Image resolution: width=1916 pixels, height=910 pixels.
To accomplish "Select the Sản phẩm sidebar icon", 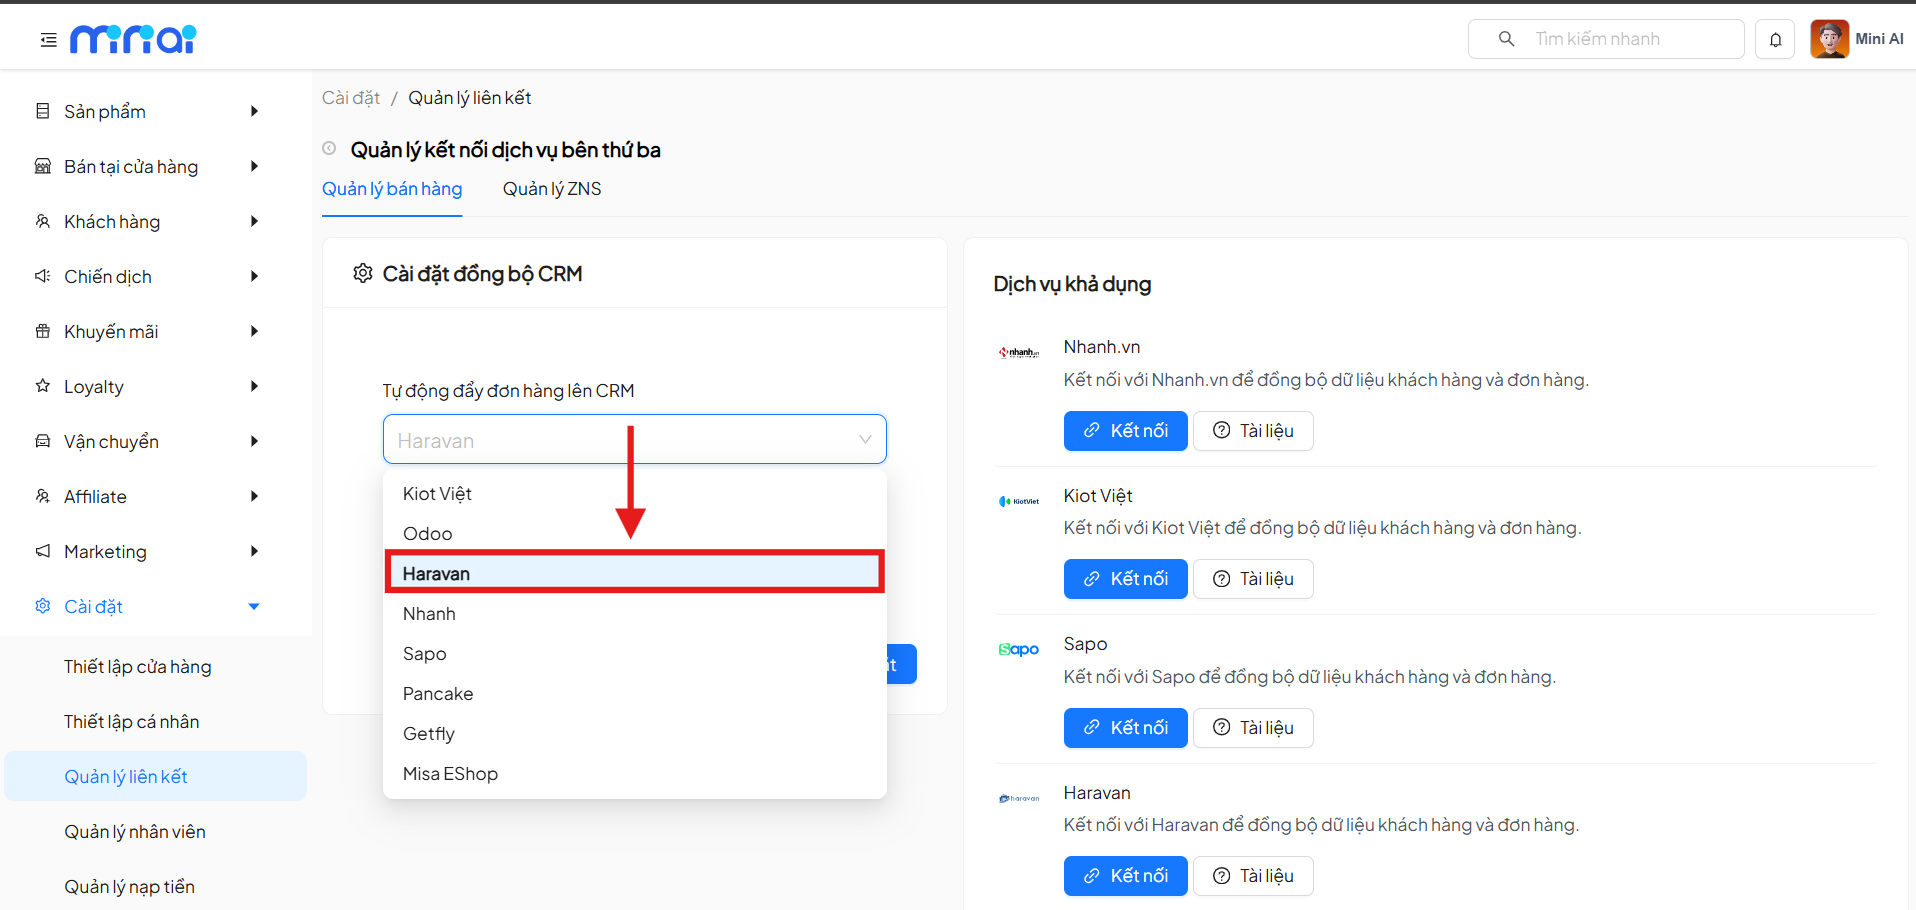I will (41, 111).
